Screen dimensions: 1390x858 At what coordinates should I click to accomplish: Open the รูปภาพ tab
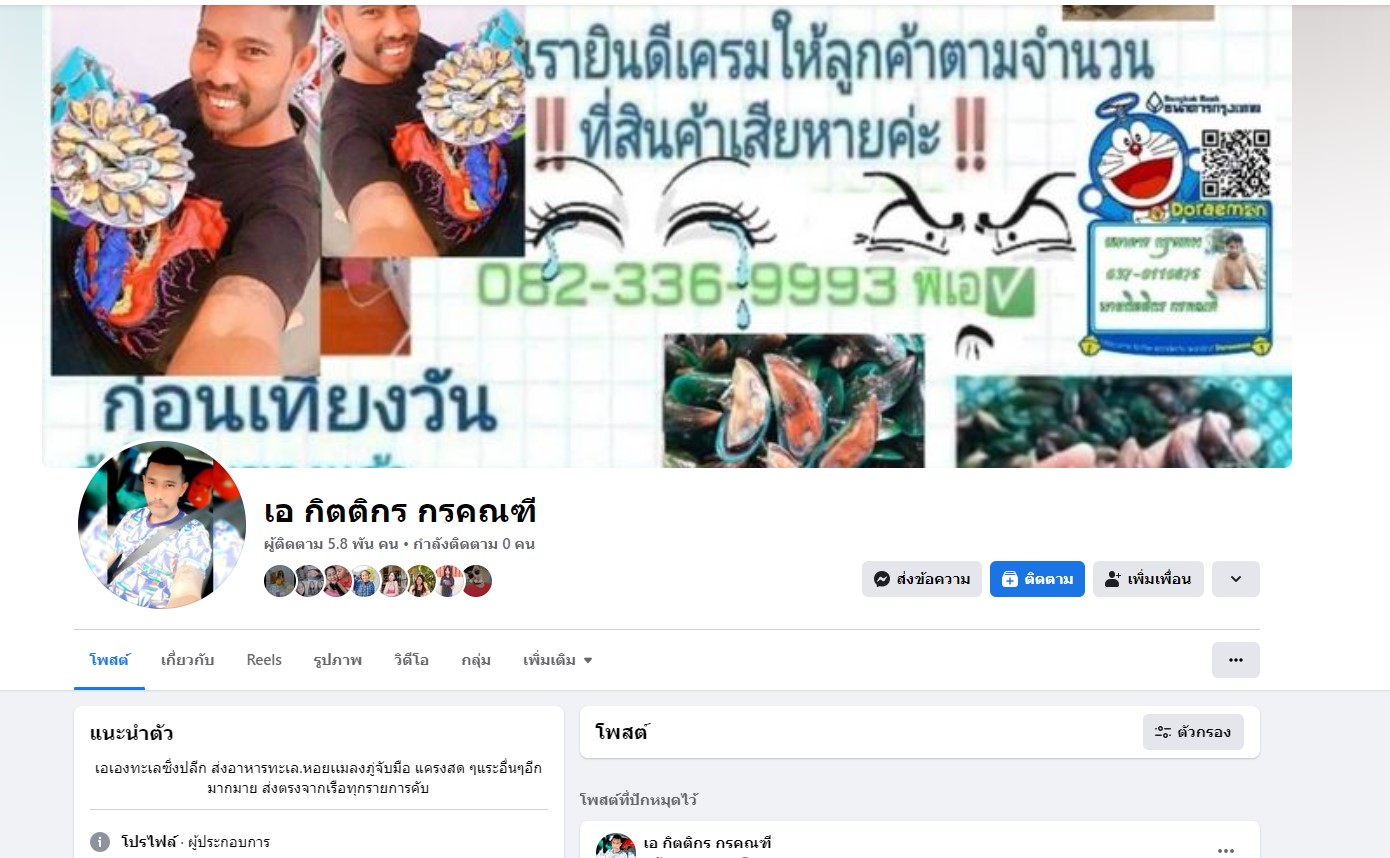click(338, 660)
